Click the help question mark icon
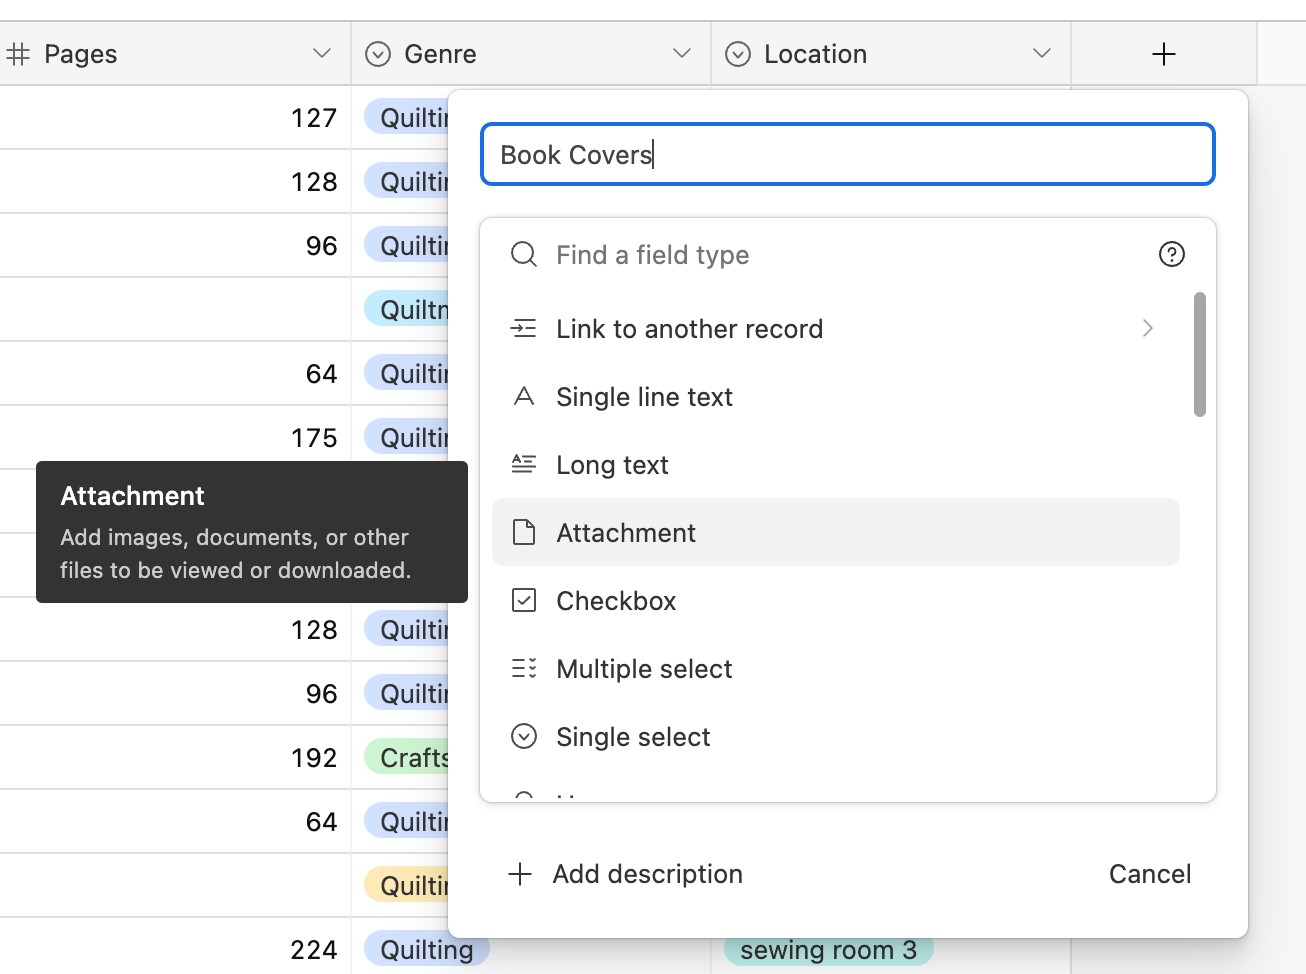Screen dimensions: 1306x974 pyautogui.click(x=1171, y=254)
